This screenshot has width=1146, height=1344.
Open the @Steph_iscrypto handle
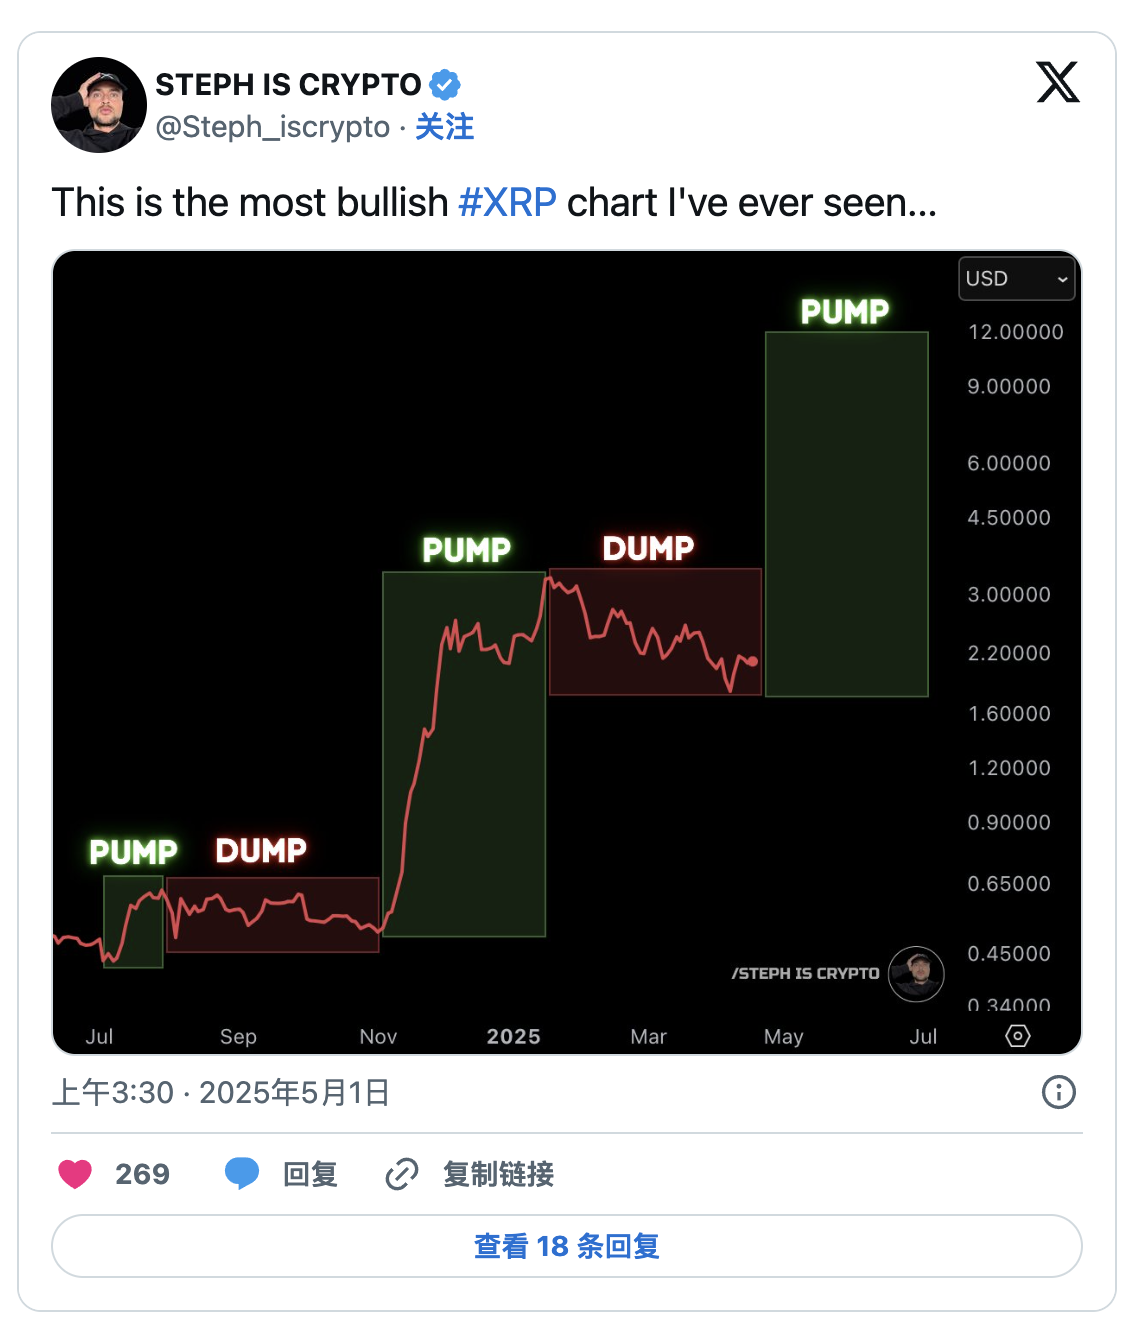coord(272,127)
